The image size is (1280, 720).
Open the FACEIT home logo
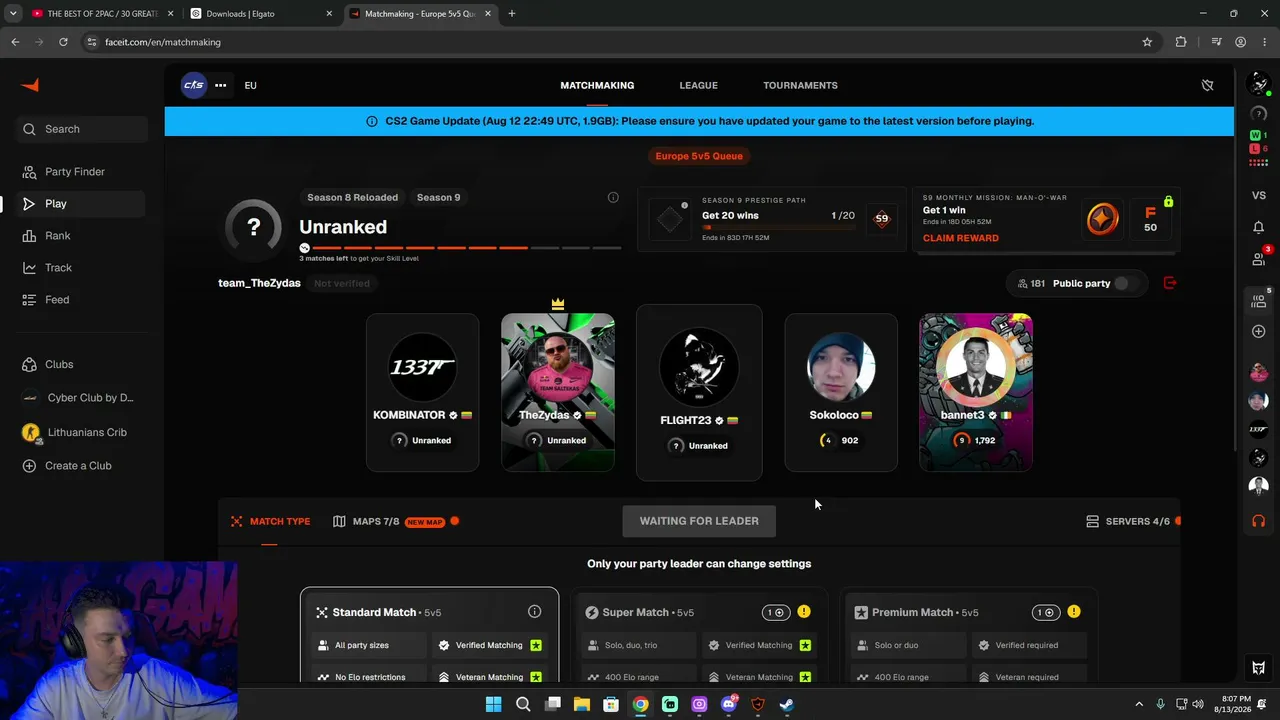point(30,85)
